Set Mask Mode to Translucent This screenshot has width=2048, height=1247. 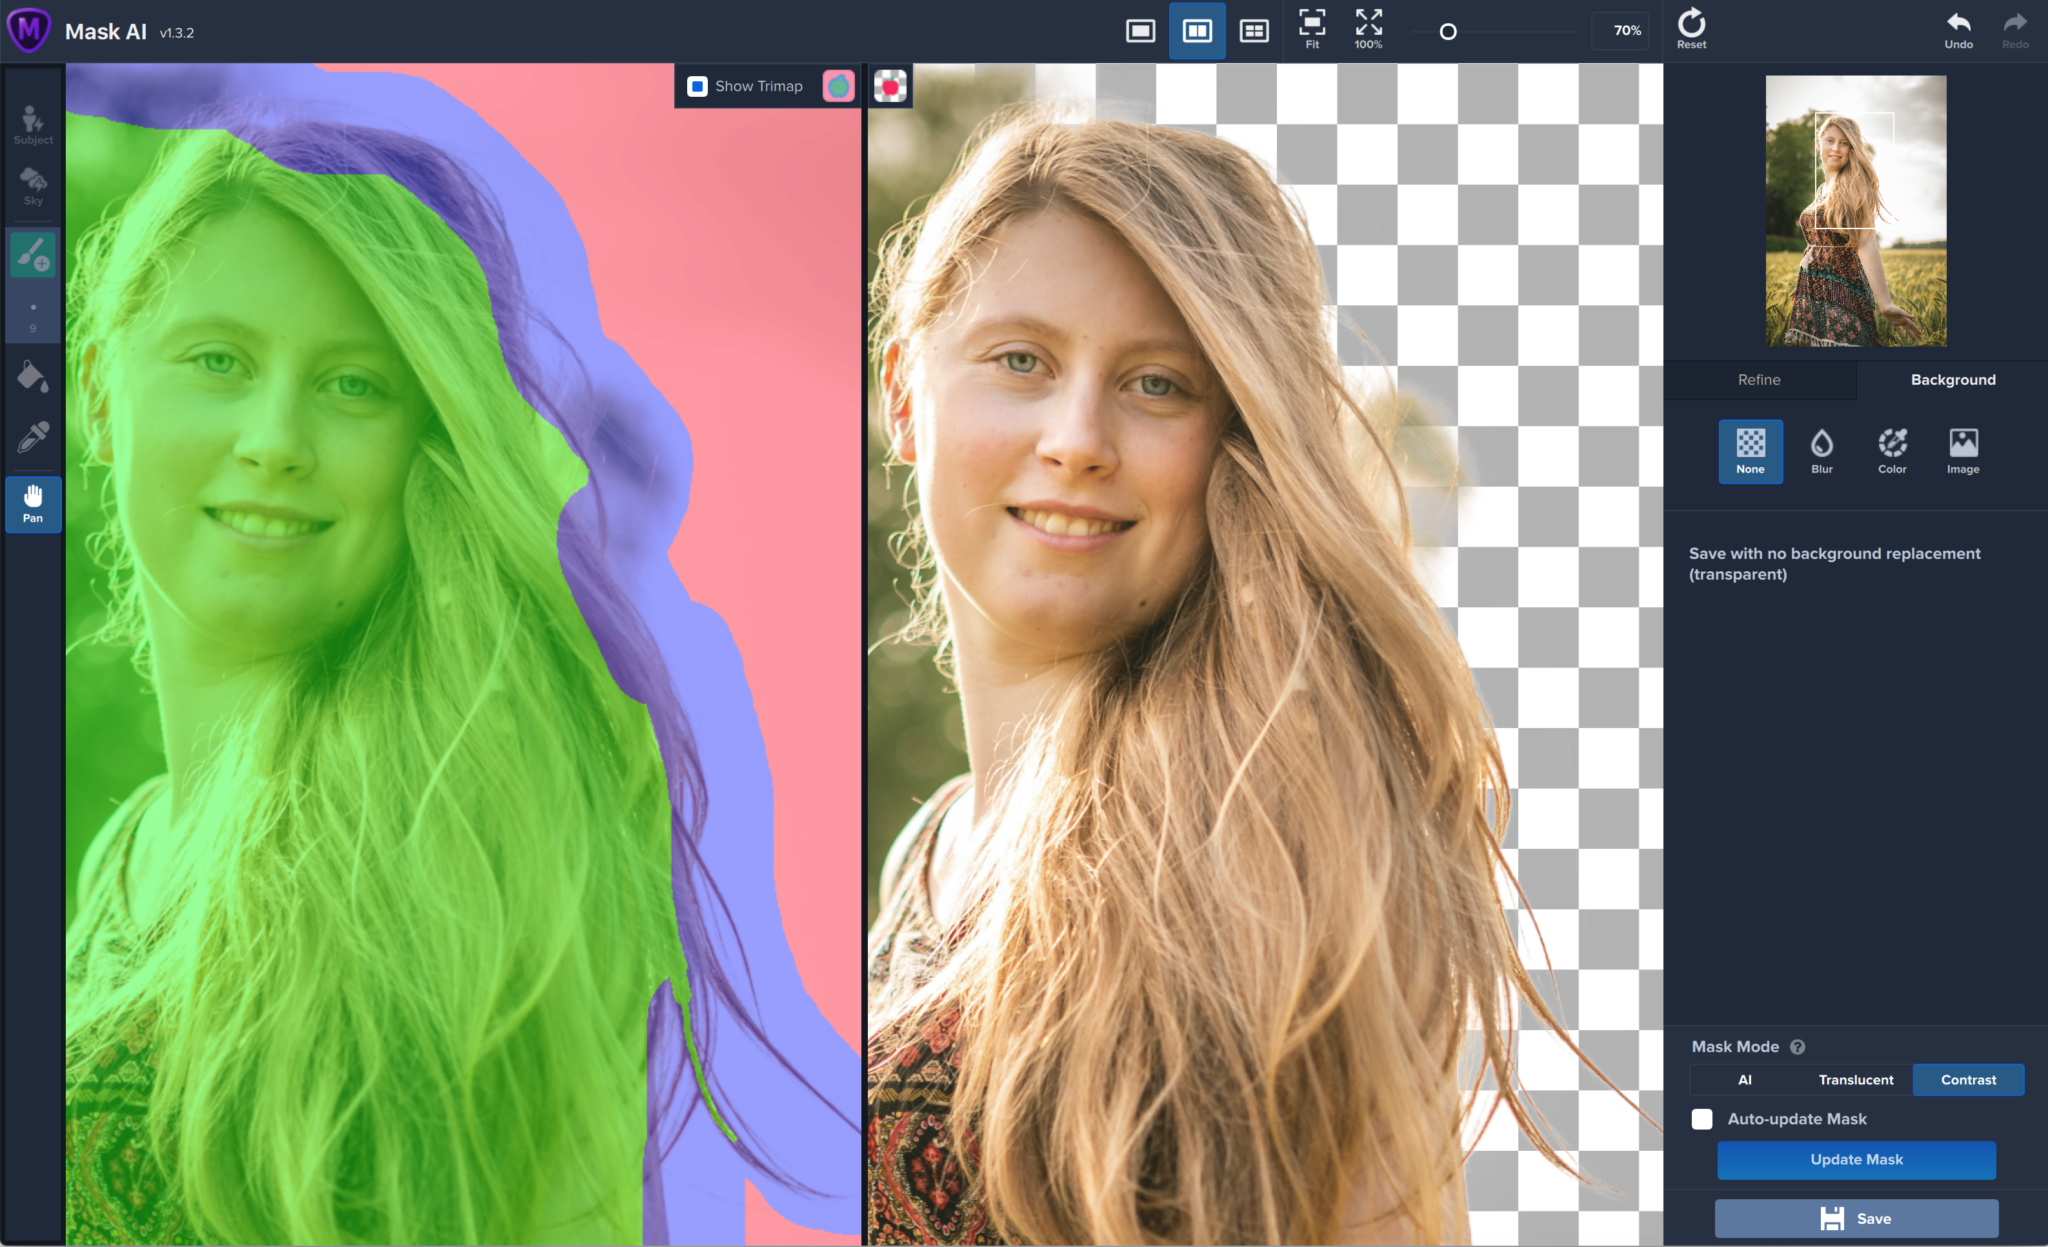1855,1079
